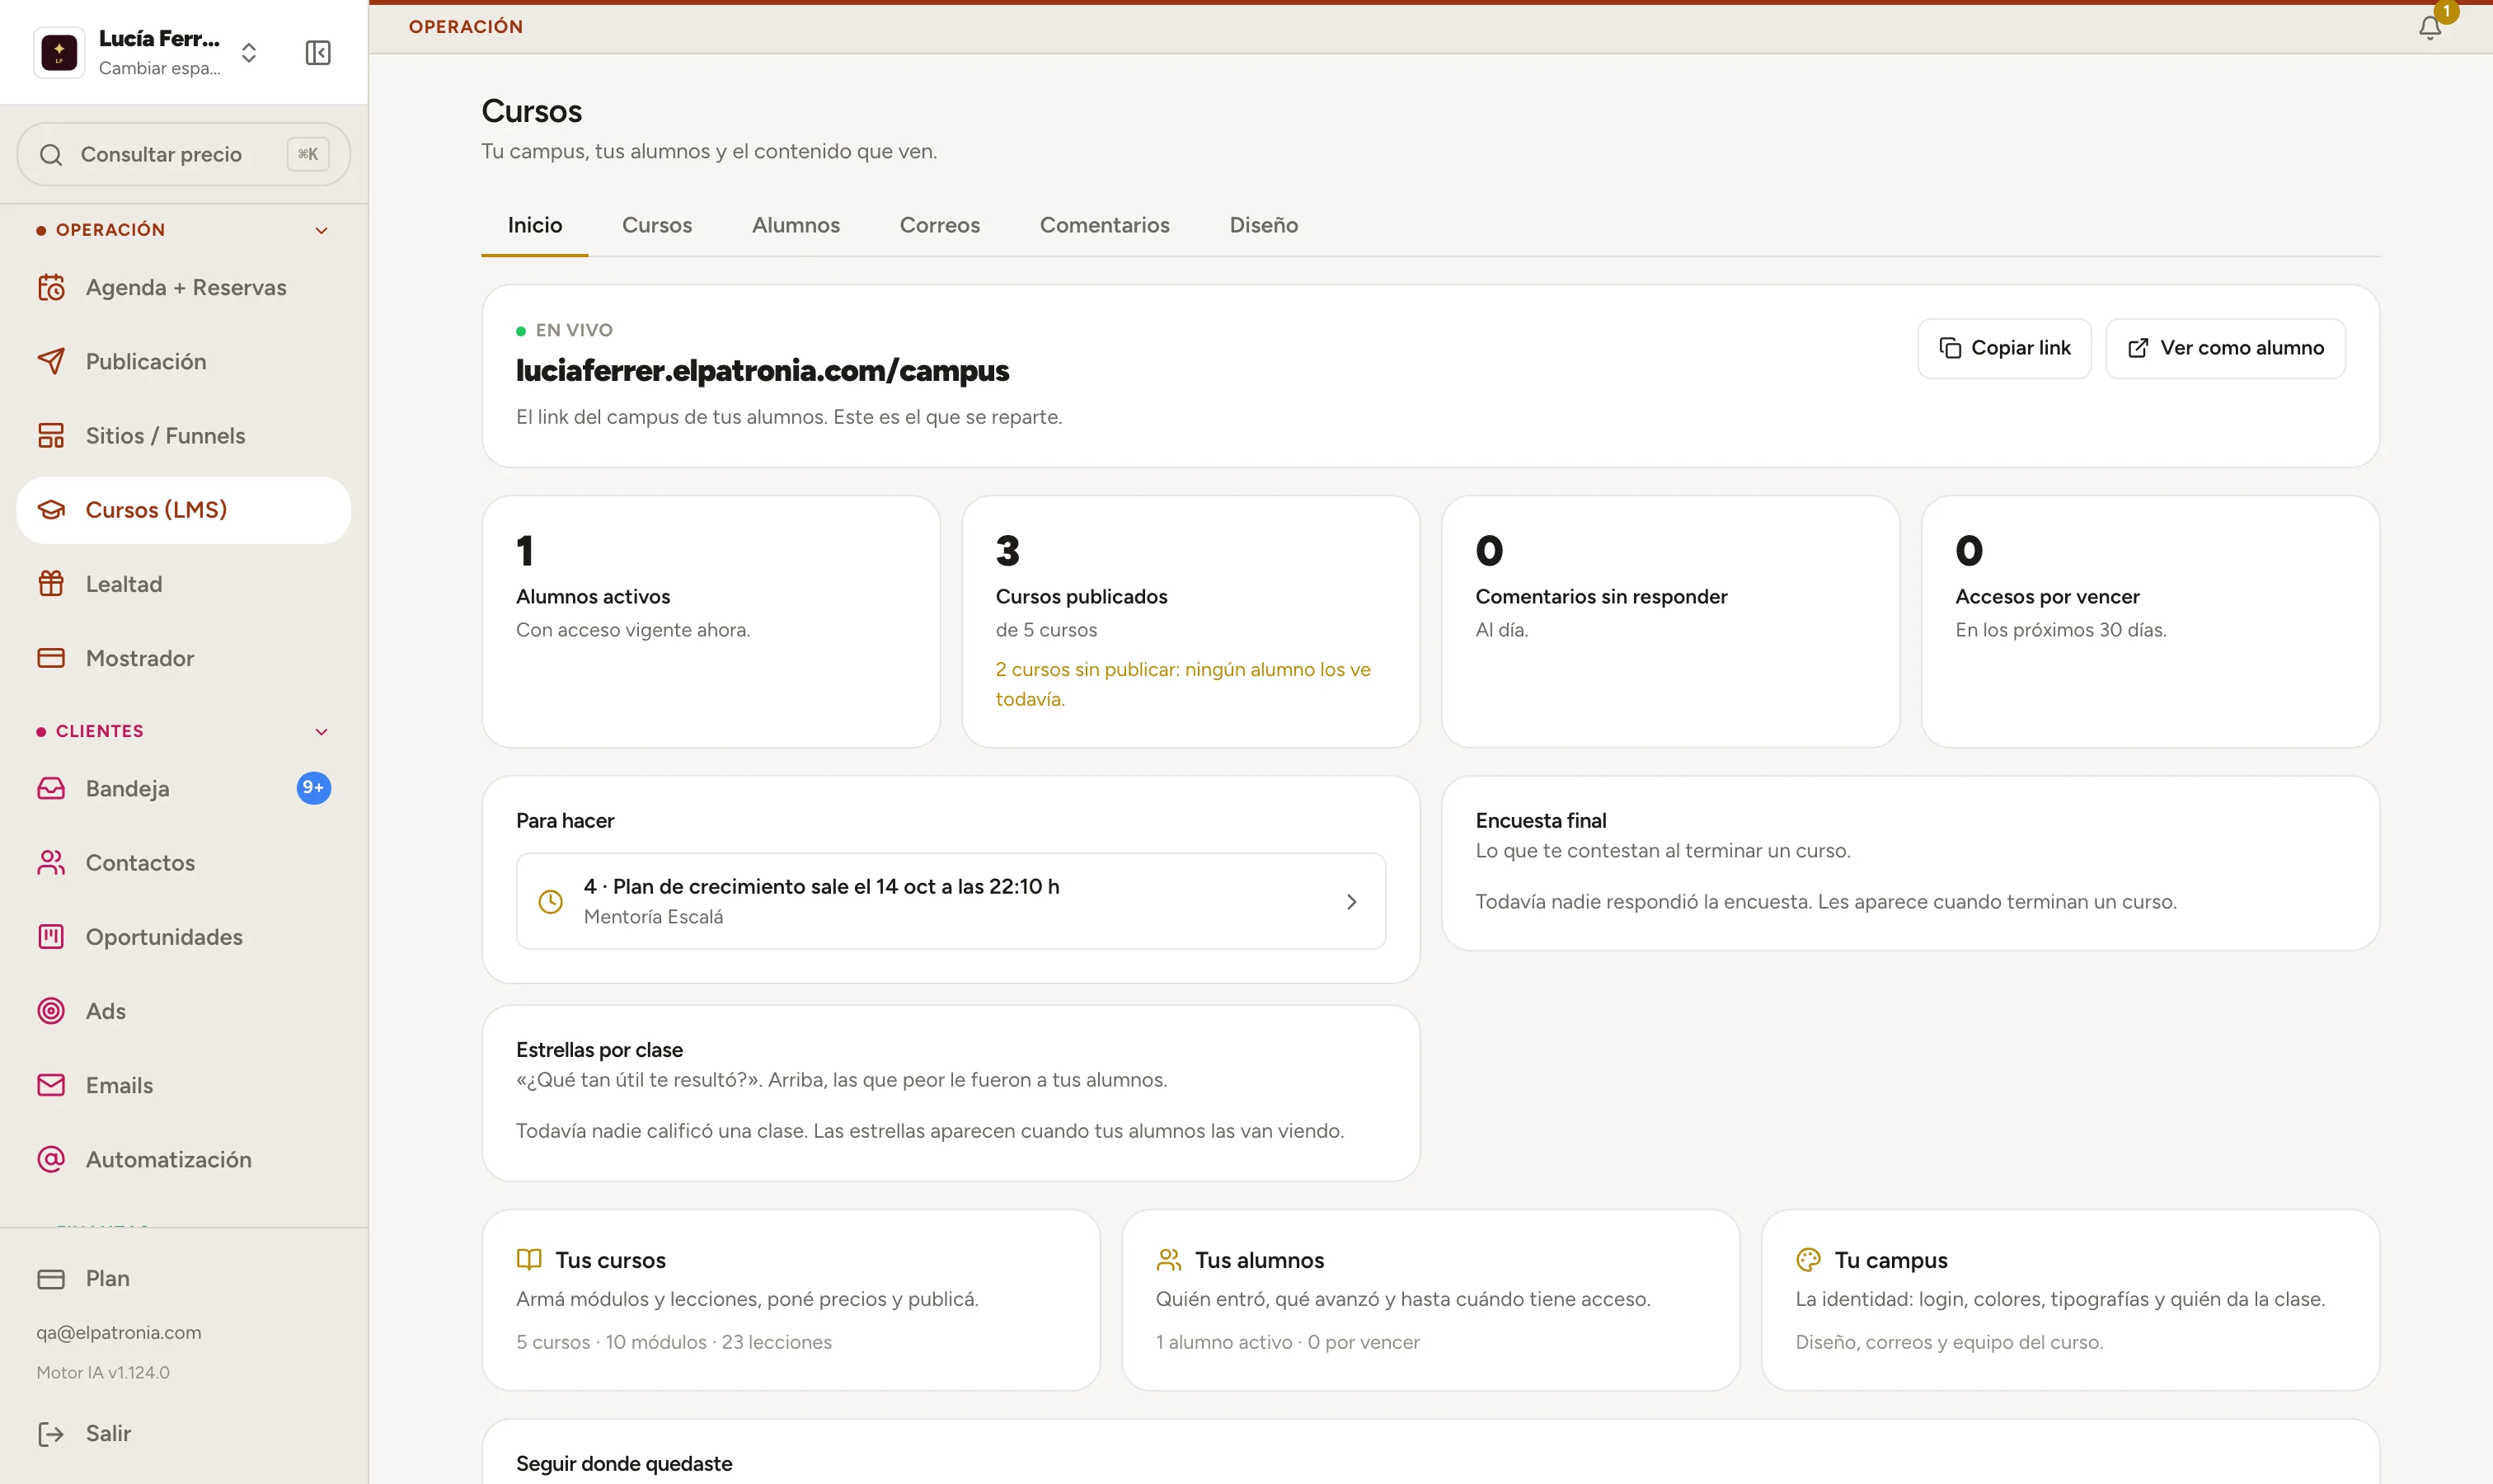
Task: Open Sitios / Funnels section
Action: (x=184, y=436)
